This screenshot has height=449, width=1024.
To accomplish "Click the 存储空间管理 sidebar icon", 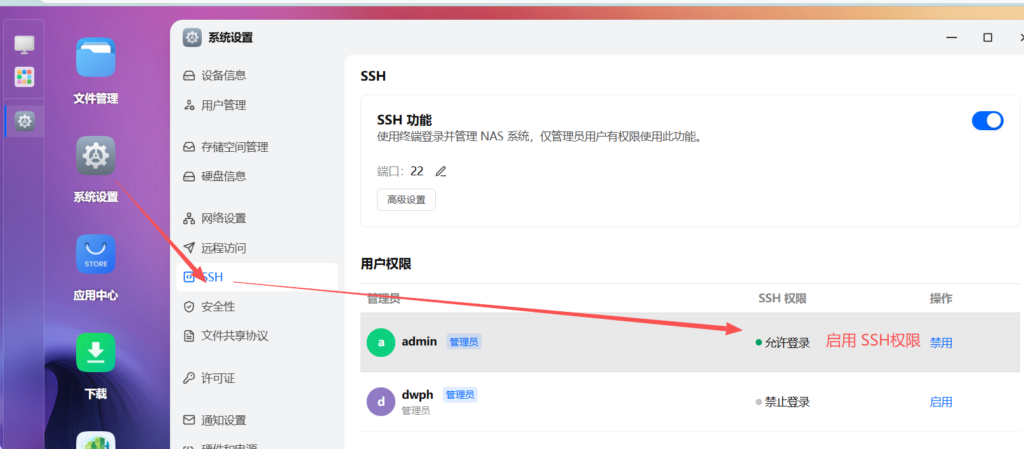I will pyautogui.click(x=189, y=147).
